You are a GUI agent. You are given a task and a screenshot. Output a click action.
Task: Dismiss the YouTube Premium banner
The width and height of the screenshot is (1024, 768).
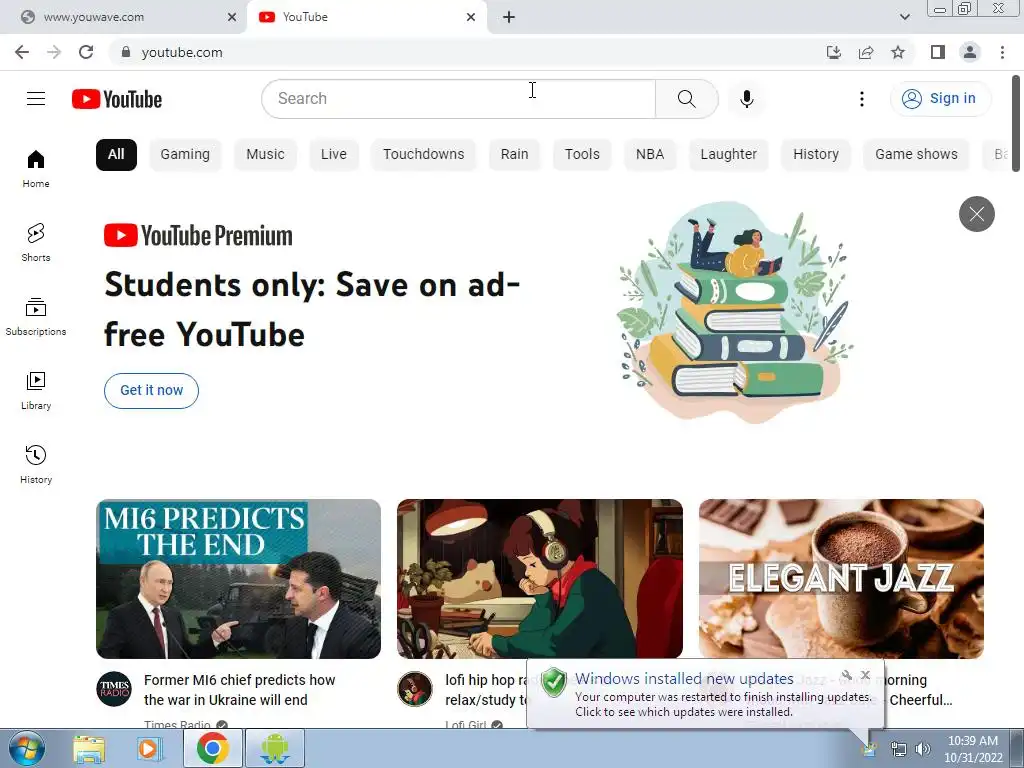click(x=976, y=214)
